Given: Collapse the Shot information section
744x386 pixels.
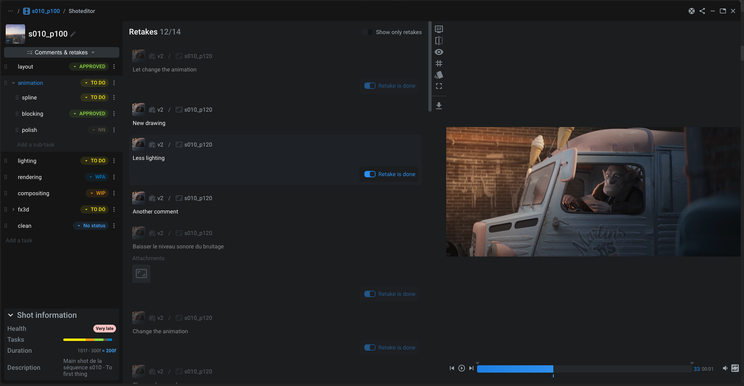Looking at the screenshot, I should (10, 315).
